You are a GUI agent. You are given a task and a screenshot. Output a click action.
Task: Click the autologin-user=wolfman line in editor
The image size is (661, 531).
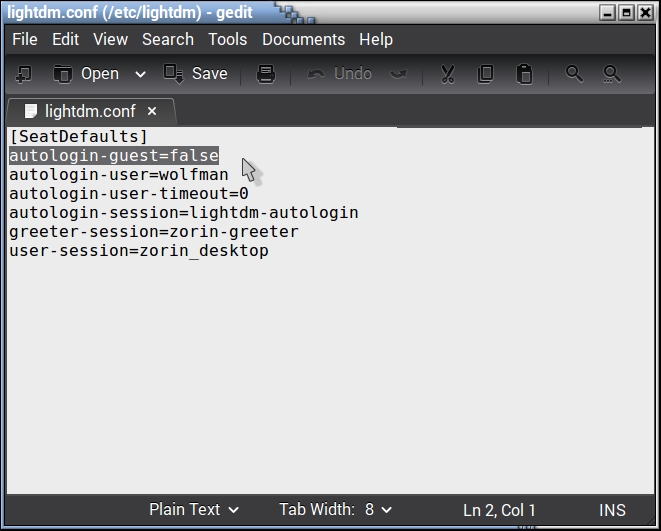pos(119,175)
